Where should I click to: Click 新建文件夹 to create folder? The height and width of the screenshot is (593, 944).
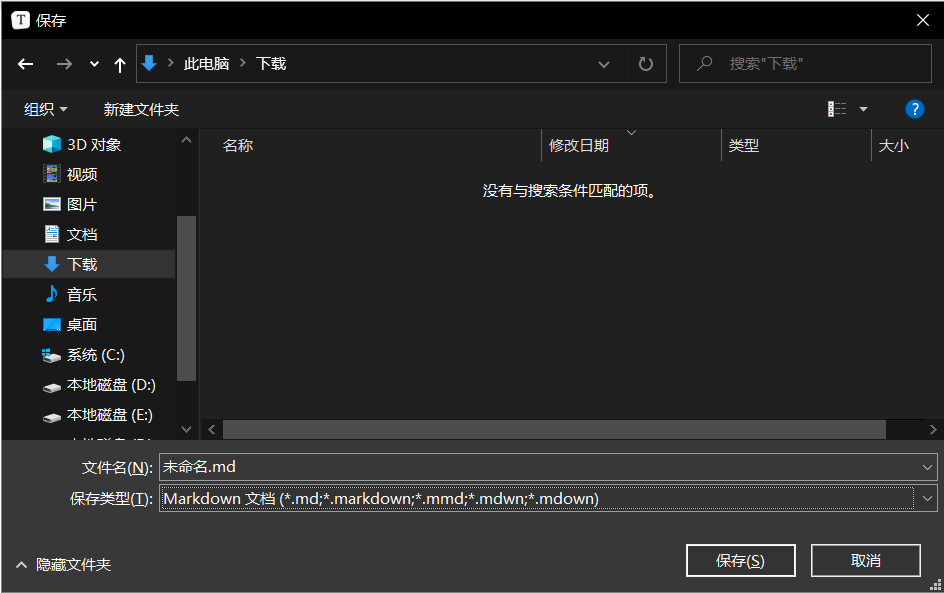[141, 109]
